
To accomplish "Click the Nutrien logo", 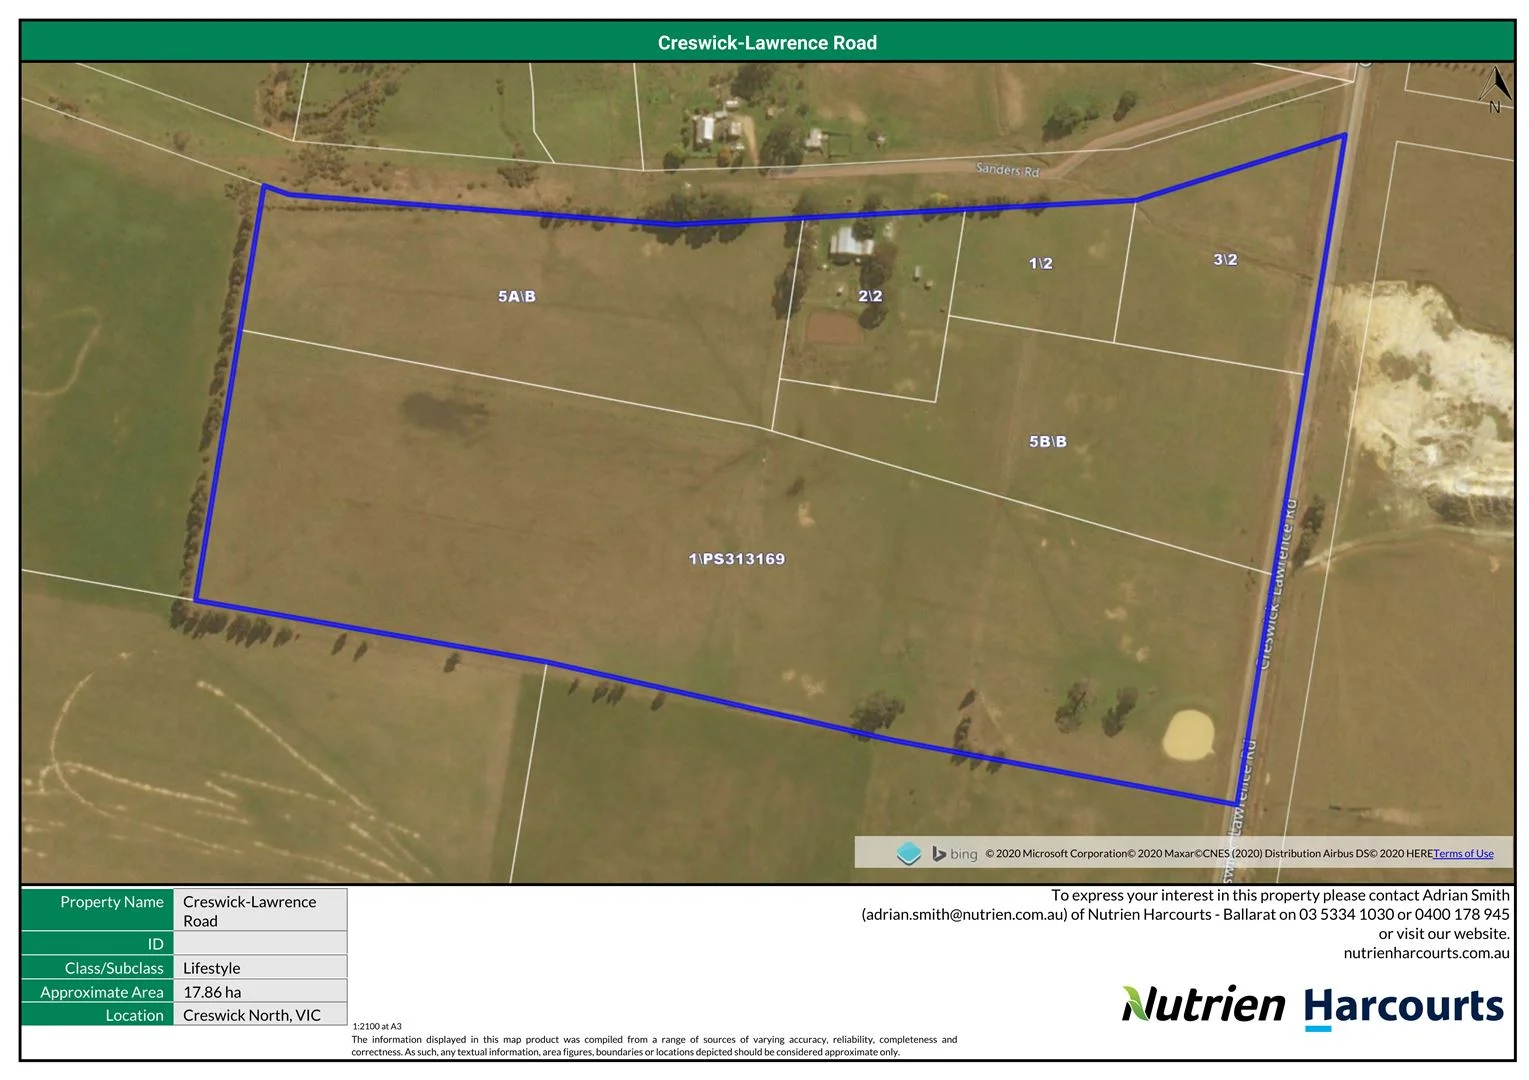I will (1203, 1004).
